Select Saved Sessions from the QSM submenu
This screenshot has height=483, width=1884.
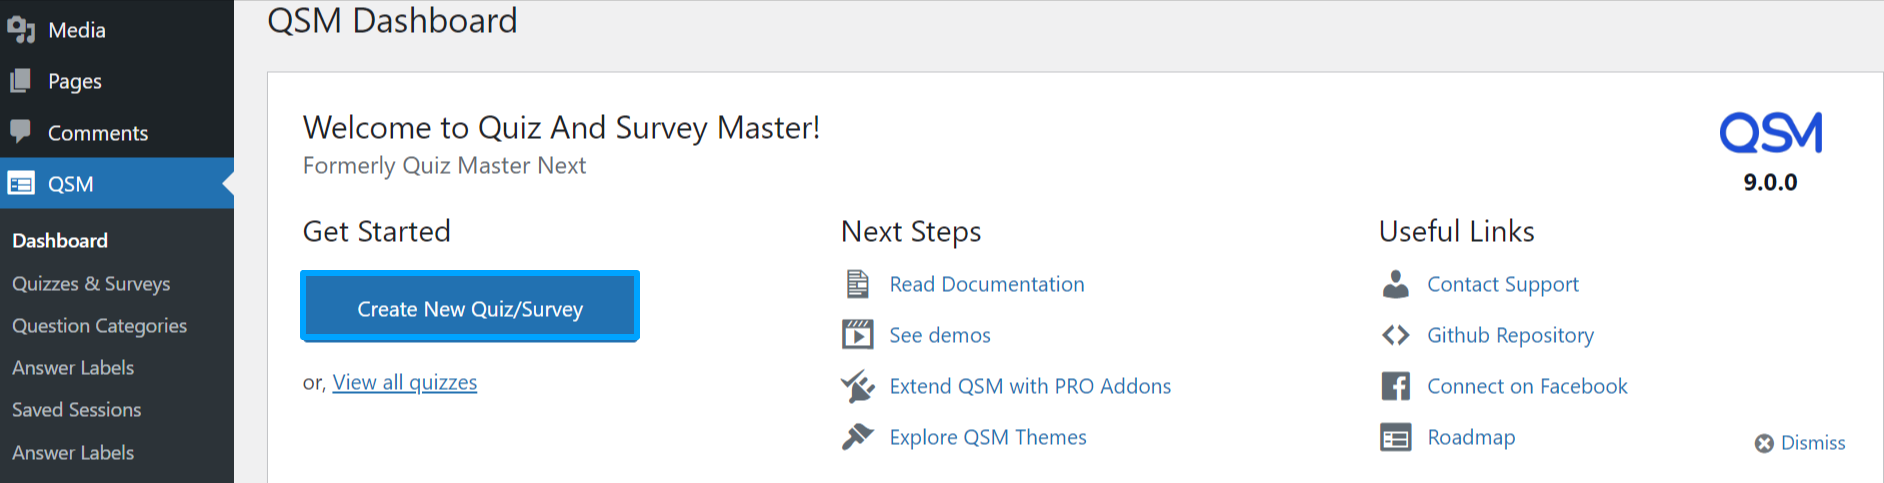pos(76,410)
